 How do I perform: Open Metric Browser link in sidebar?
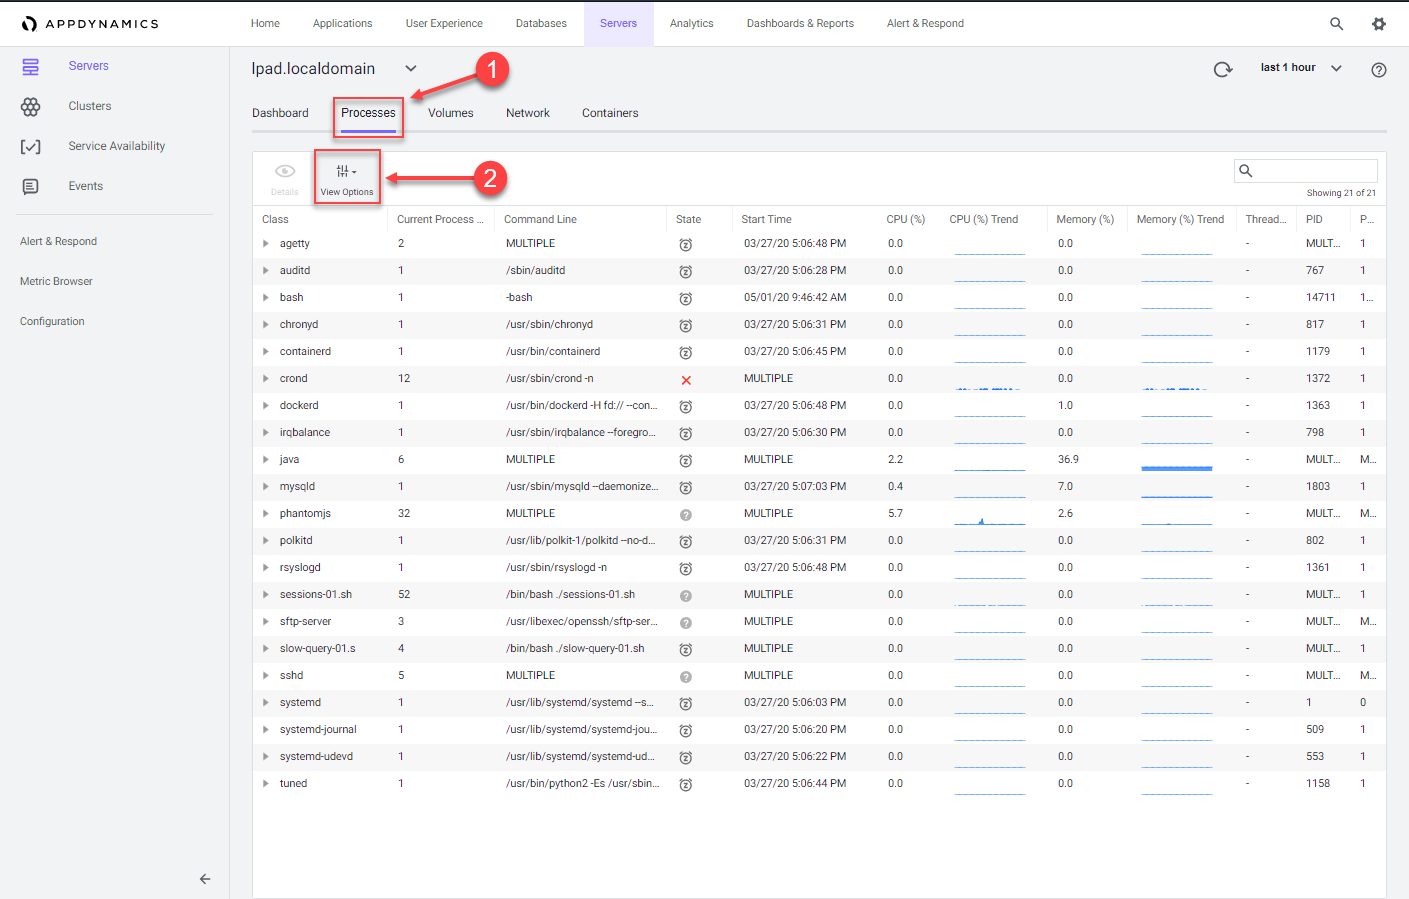(x=56, y=282)
